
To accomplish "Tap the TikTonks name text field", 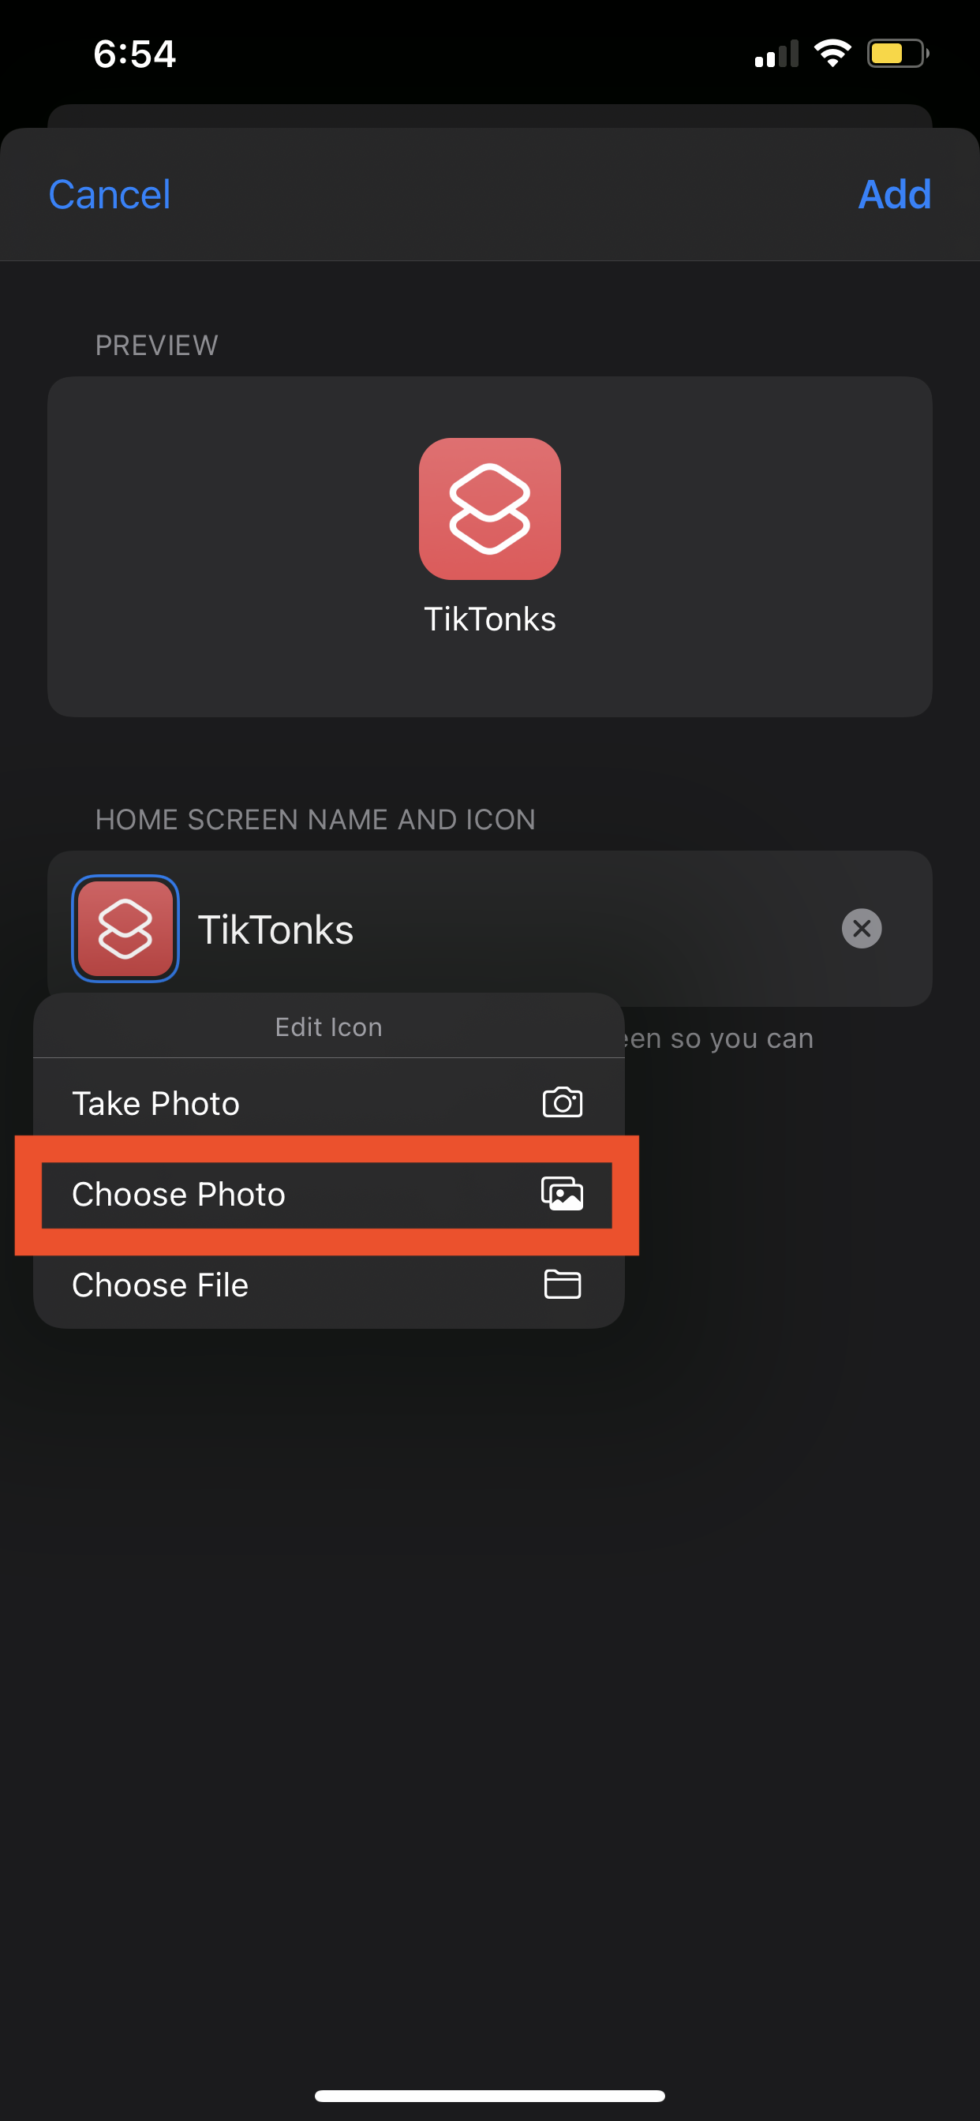I will click(x=510, y=929).
